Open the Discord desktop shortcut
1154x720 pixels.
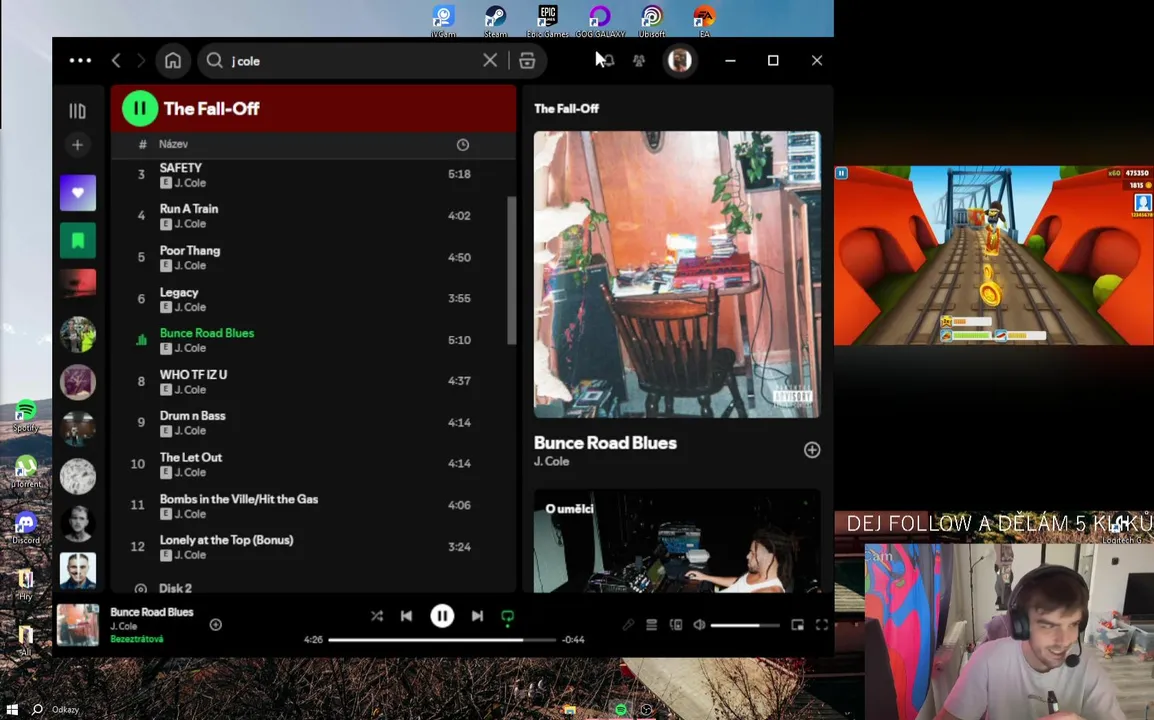(x=26, y=528)
